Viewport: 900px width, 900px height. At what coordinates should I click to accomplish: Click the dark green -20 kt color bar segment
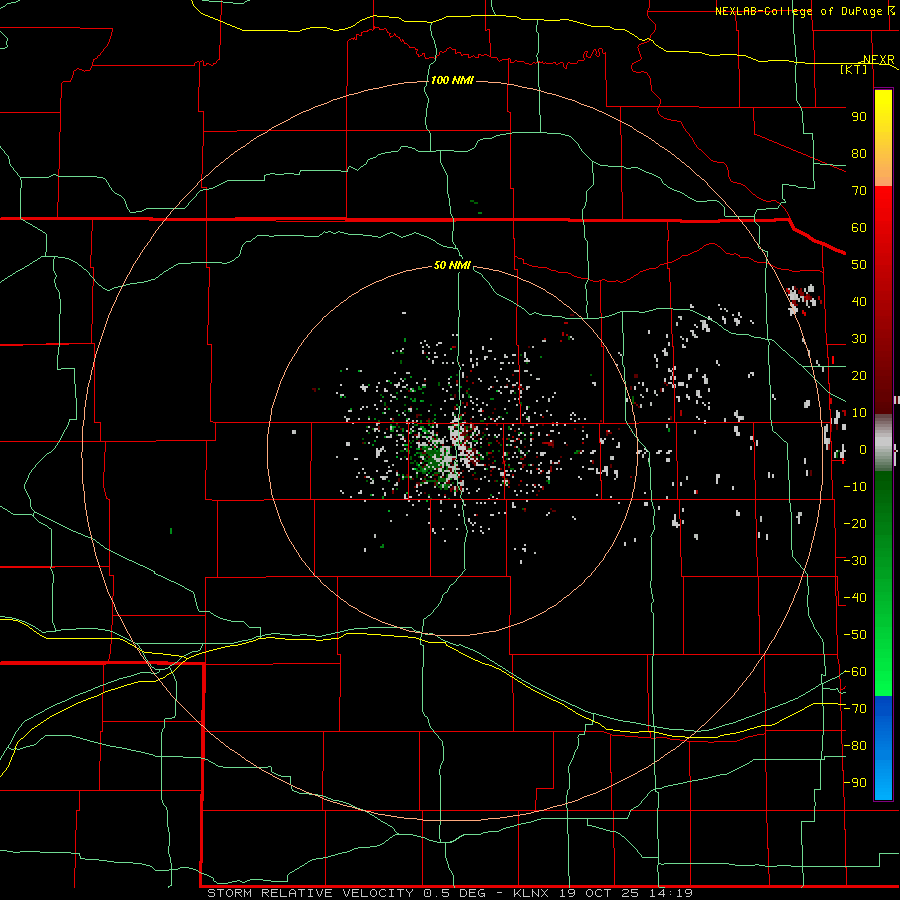pos(883,523)
